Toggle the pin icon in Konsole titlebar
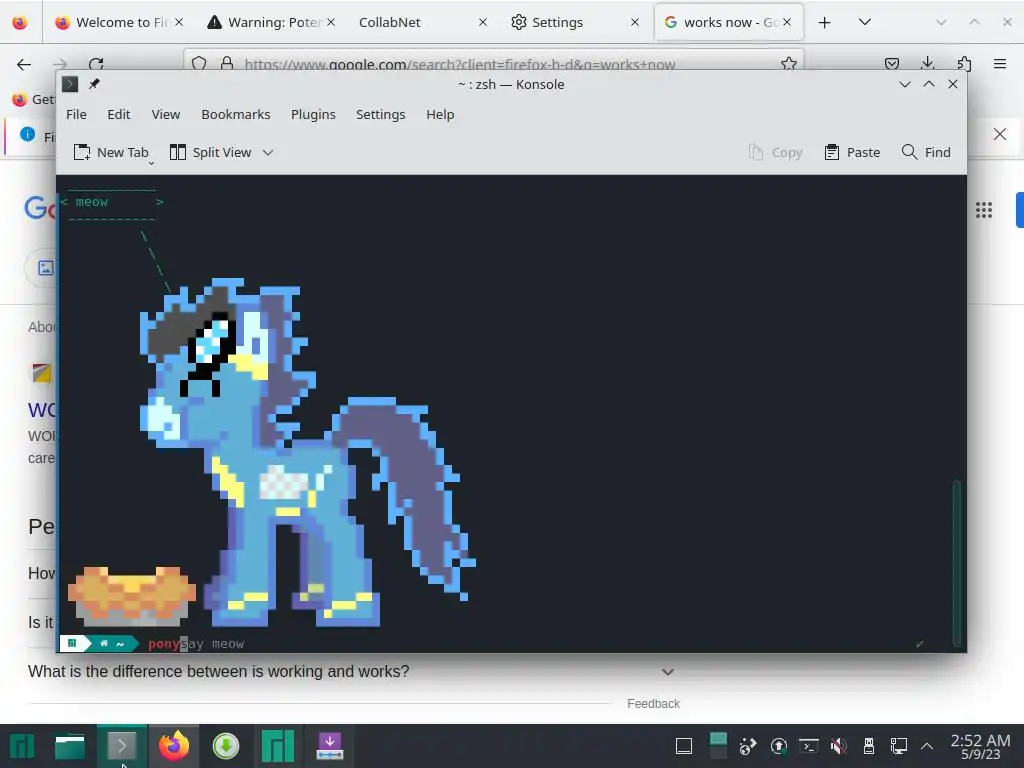The width and height of the screenshot is (1024, 768). click(94, 84)
